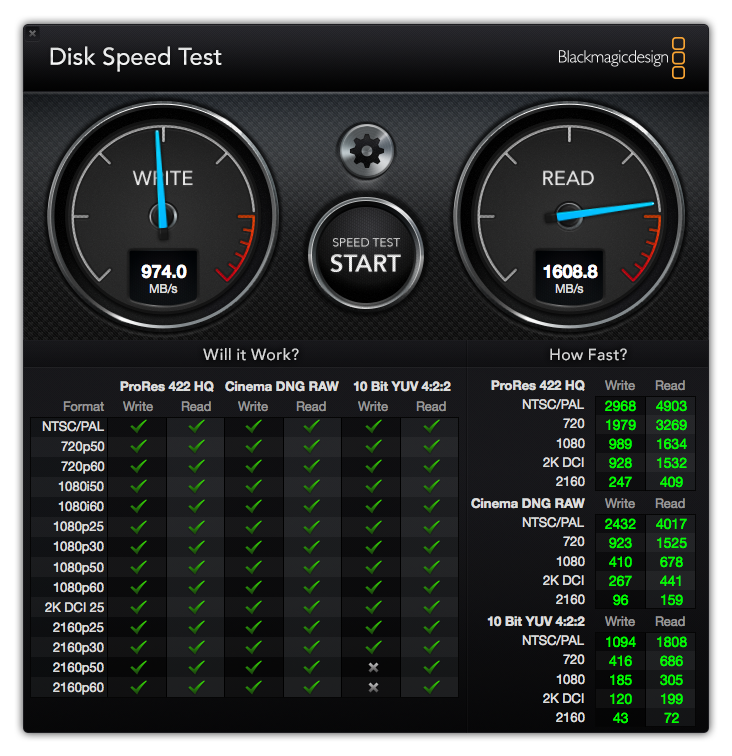Select the NTSC/PAL format row label
The width and height of the screenshot is (732, 756).
73,426
